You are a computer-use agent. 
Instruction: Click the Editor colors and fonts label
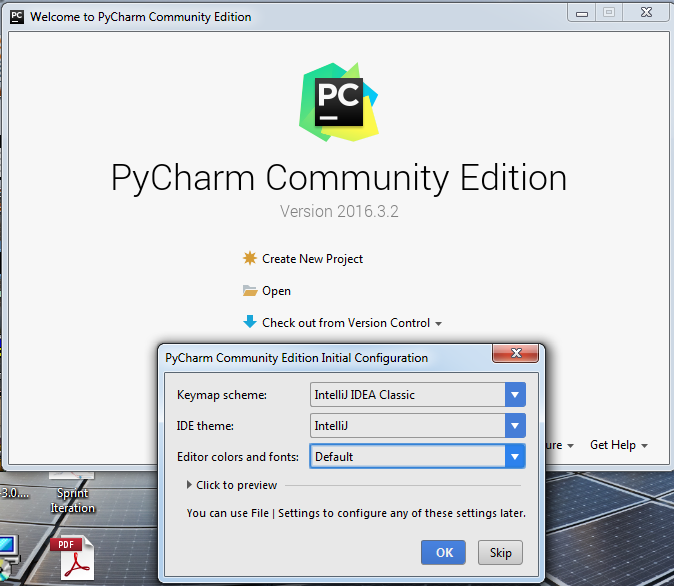tap(238, 457)
